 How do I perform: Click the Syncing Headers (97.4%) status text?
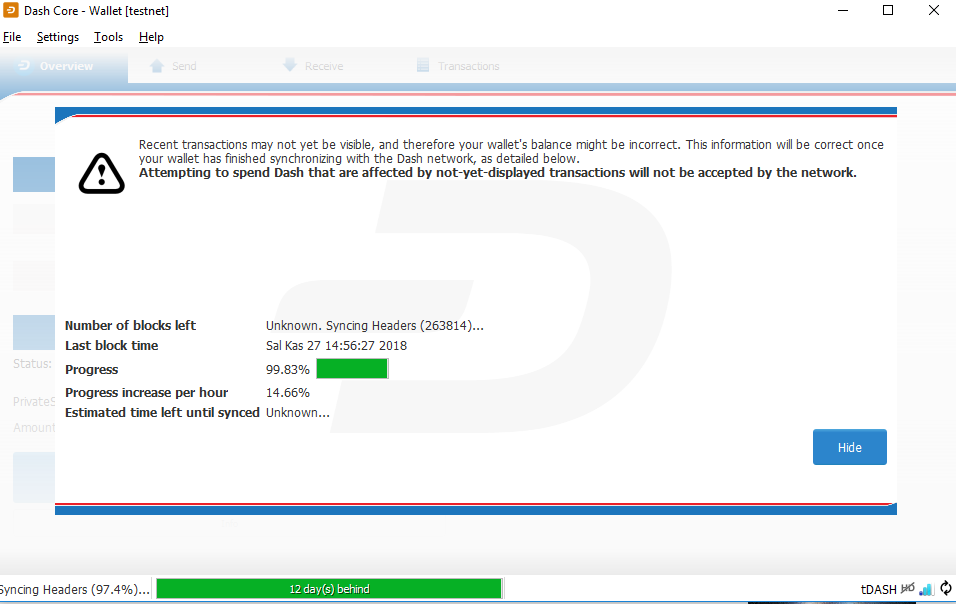tap(74, 589)
